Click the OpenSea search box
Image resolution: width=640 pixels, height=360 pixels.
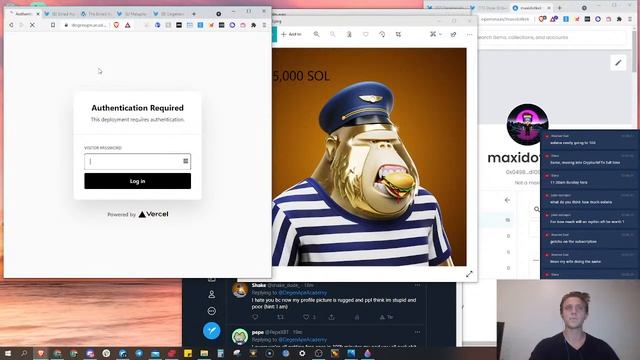[x=551, y=37]
